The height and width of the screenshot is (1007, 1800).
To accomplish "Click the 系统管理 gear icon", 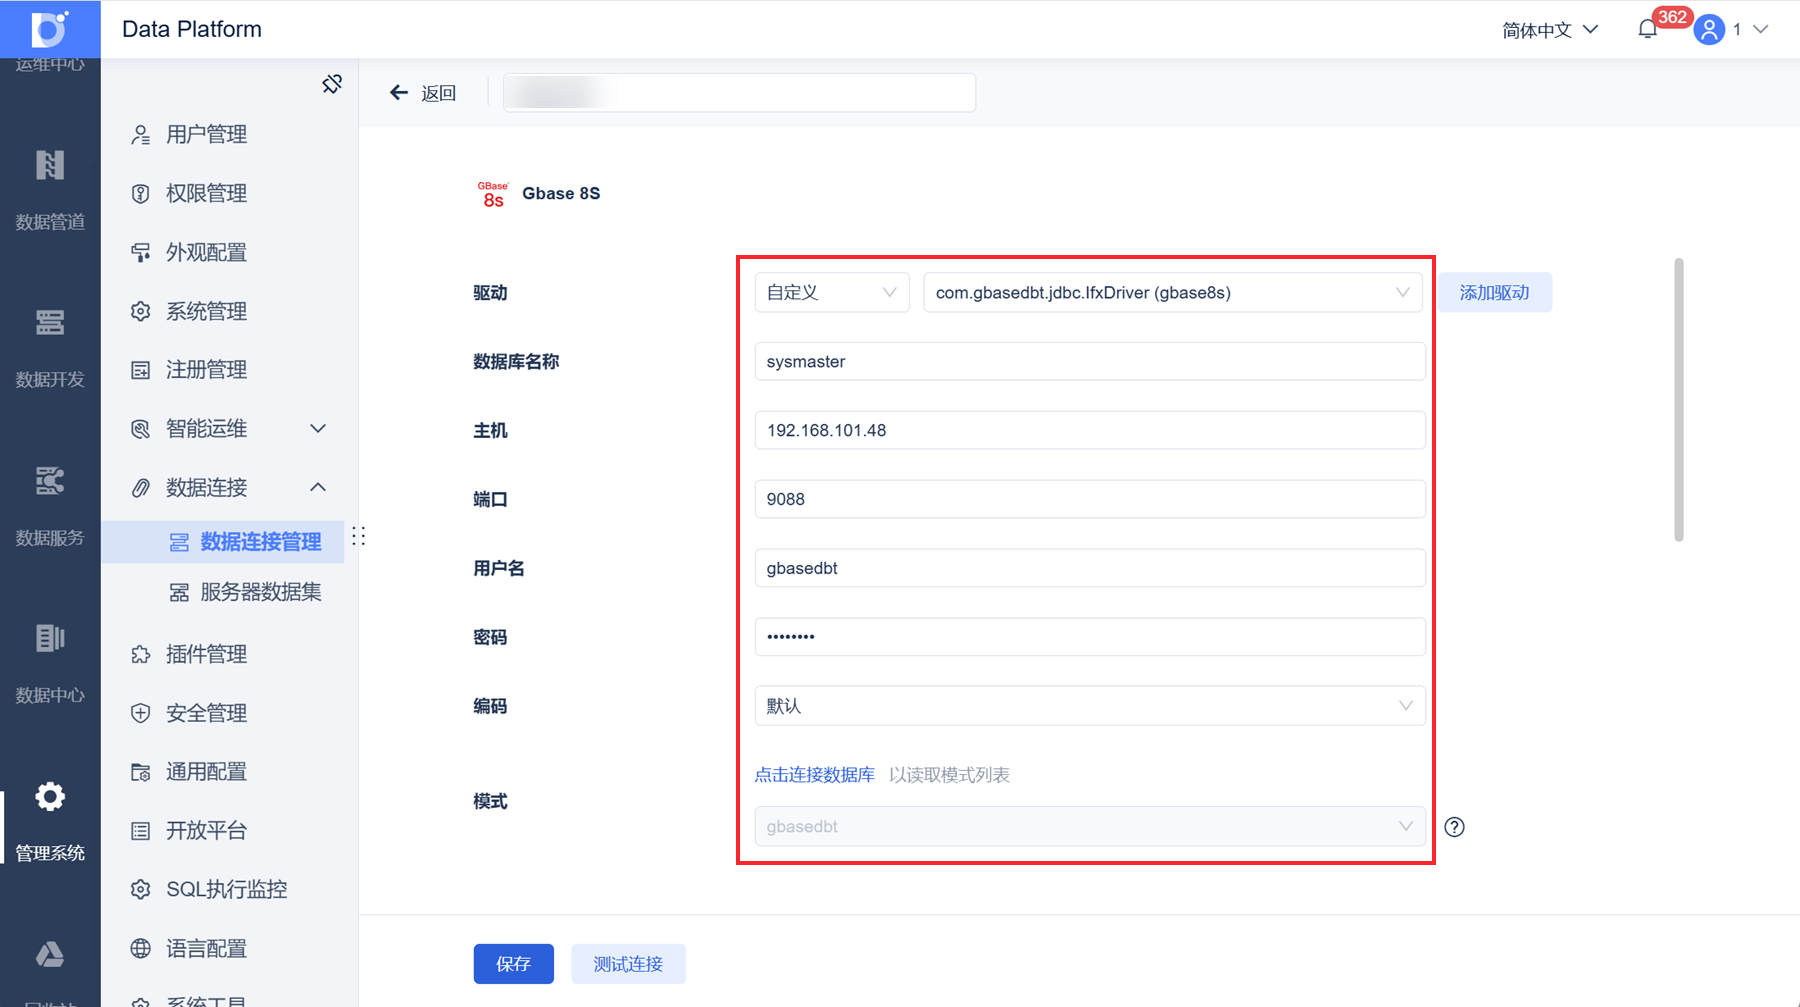I will tap(141, 312).
